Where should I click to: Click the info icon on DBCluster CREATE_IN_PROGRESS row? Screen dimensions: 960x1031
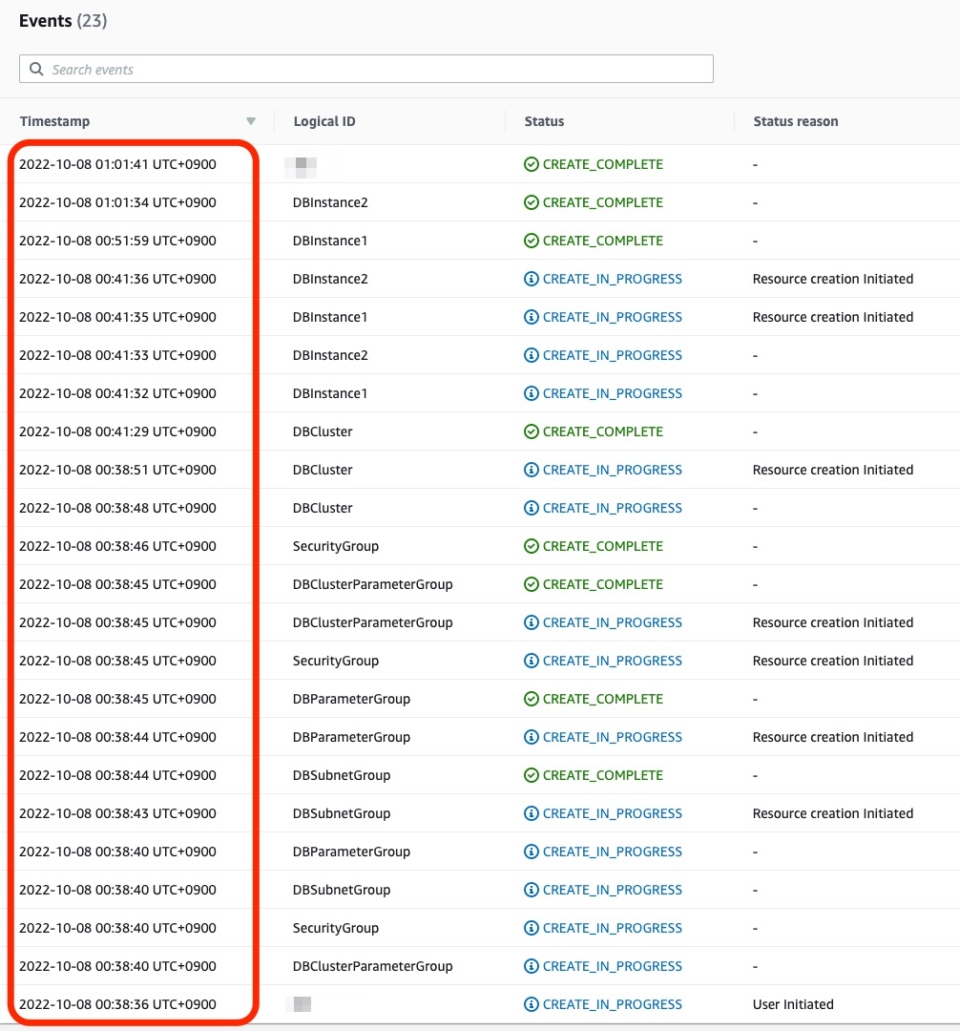pos(530,469)
